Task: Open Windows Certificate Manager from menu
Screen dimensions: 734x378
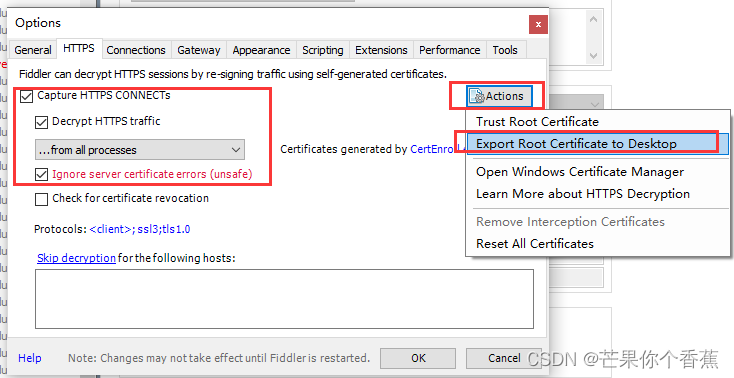Action: coord(597,172)
